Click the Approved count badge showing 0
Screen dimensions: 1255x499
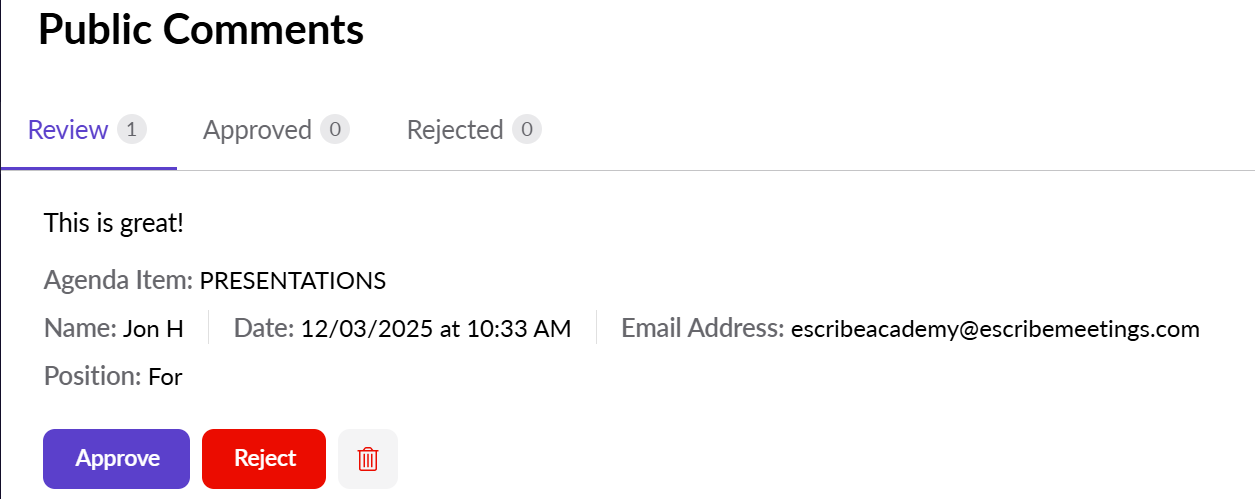[x=335, y=129]
